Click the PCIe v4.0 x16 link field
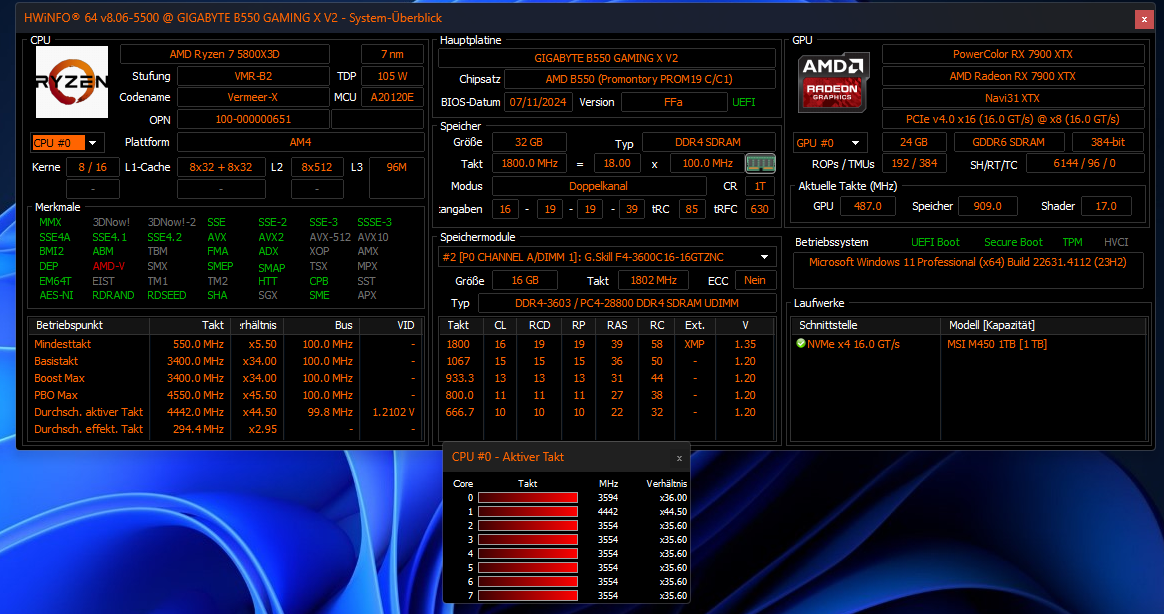Viewport: 1164px width, 614px height. (x=1013, y=119)
